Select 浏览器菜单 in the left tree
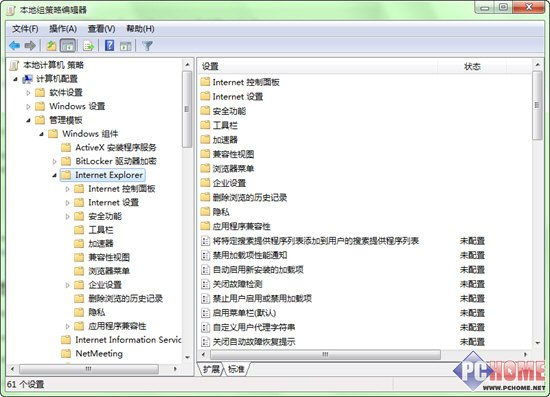The width and height of the screenshot is (550, 397). 109,271
